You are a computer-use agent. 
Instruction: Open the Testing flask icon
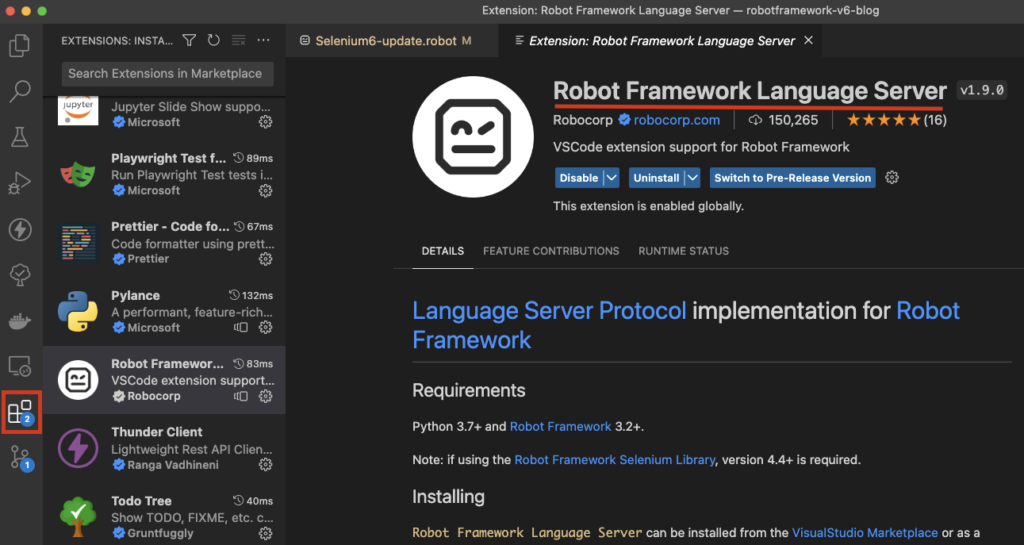coord(20,137)
